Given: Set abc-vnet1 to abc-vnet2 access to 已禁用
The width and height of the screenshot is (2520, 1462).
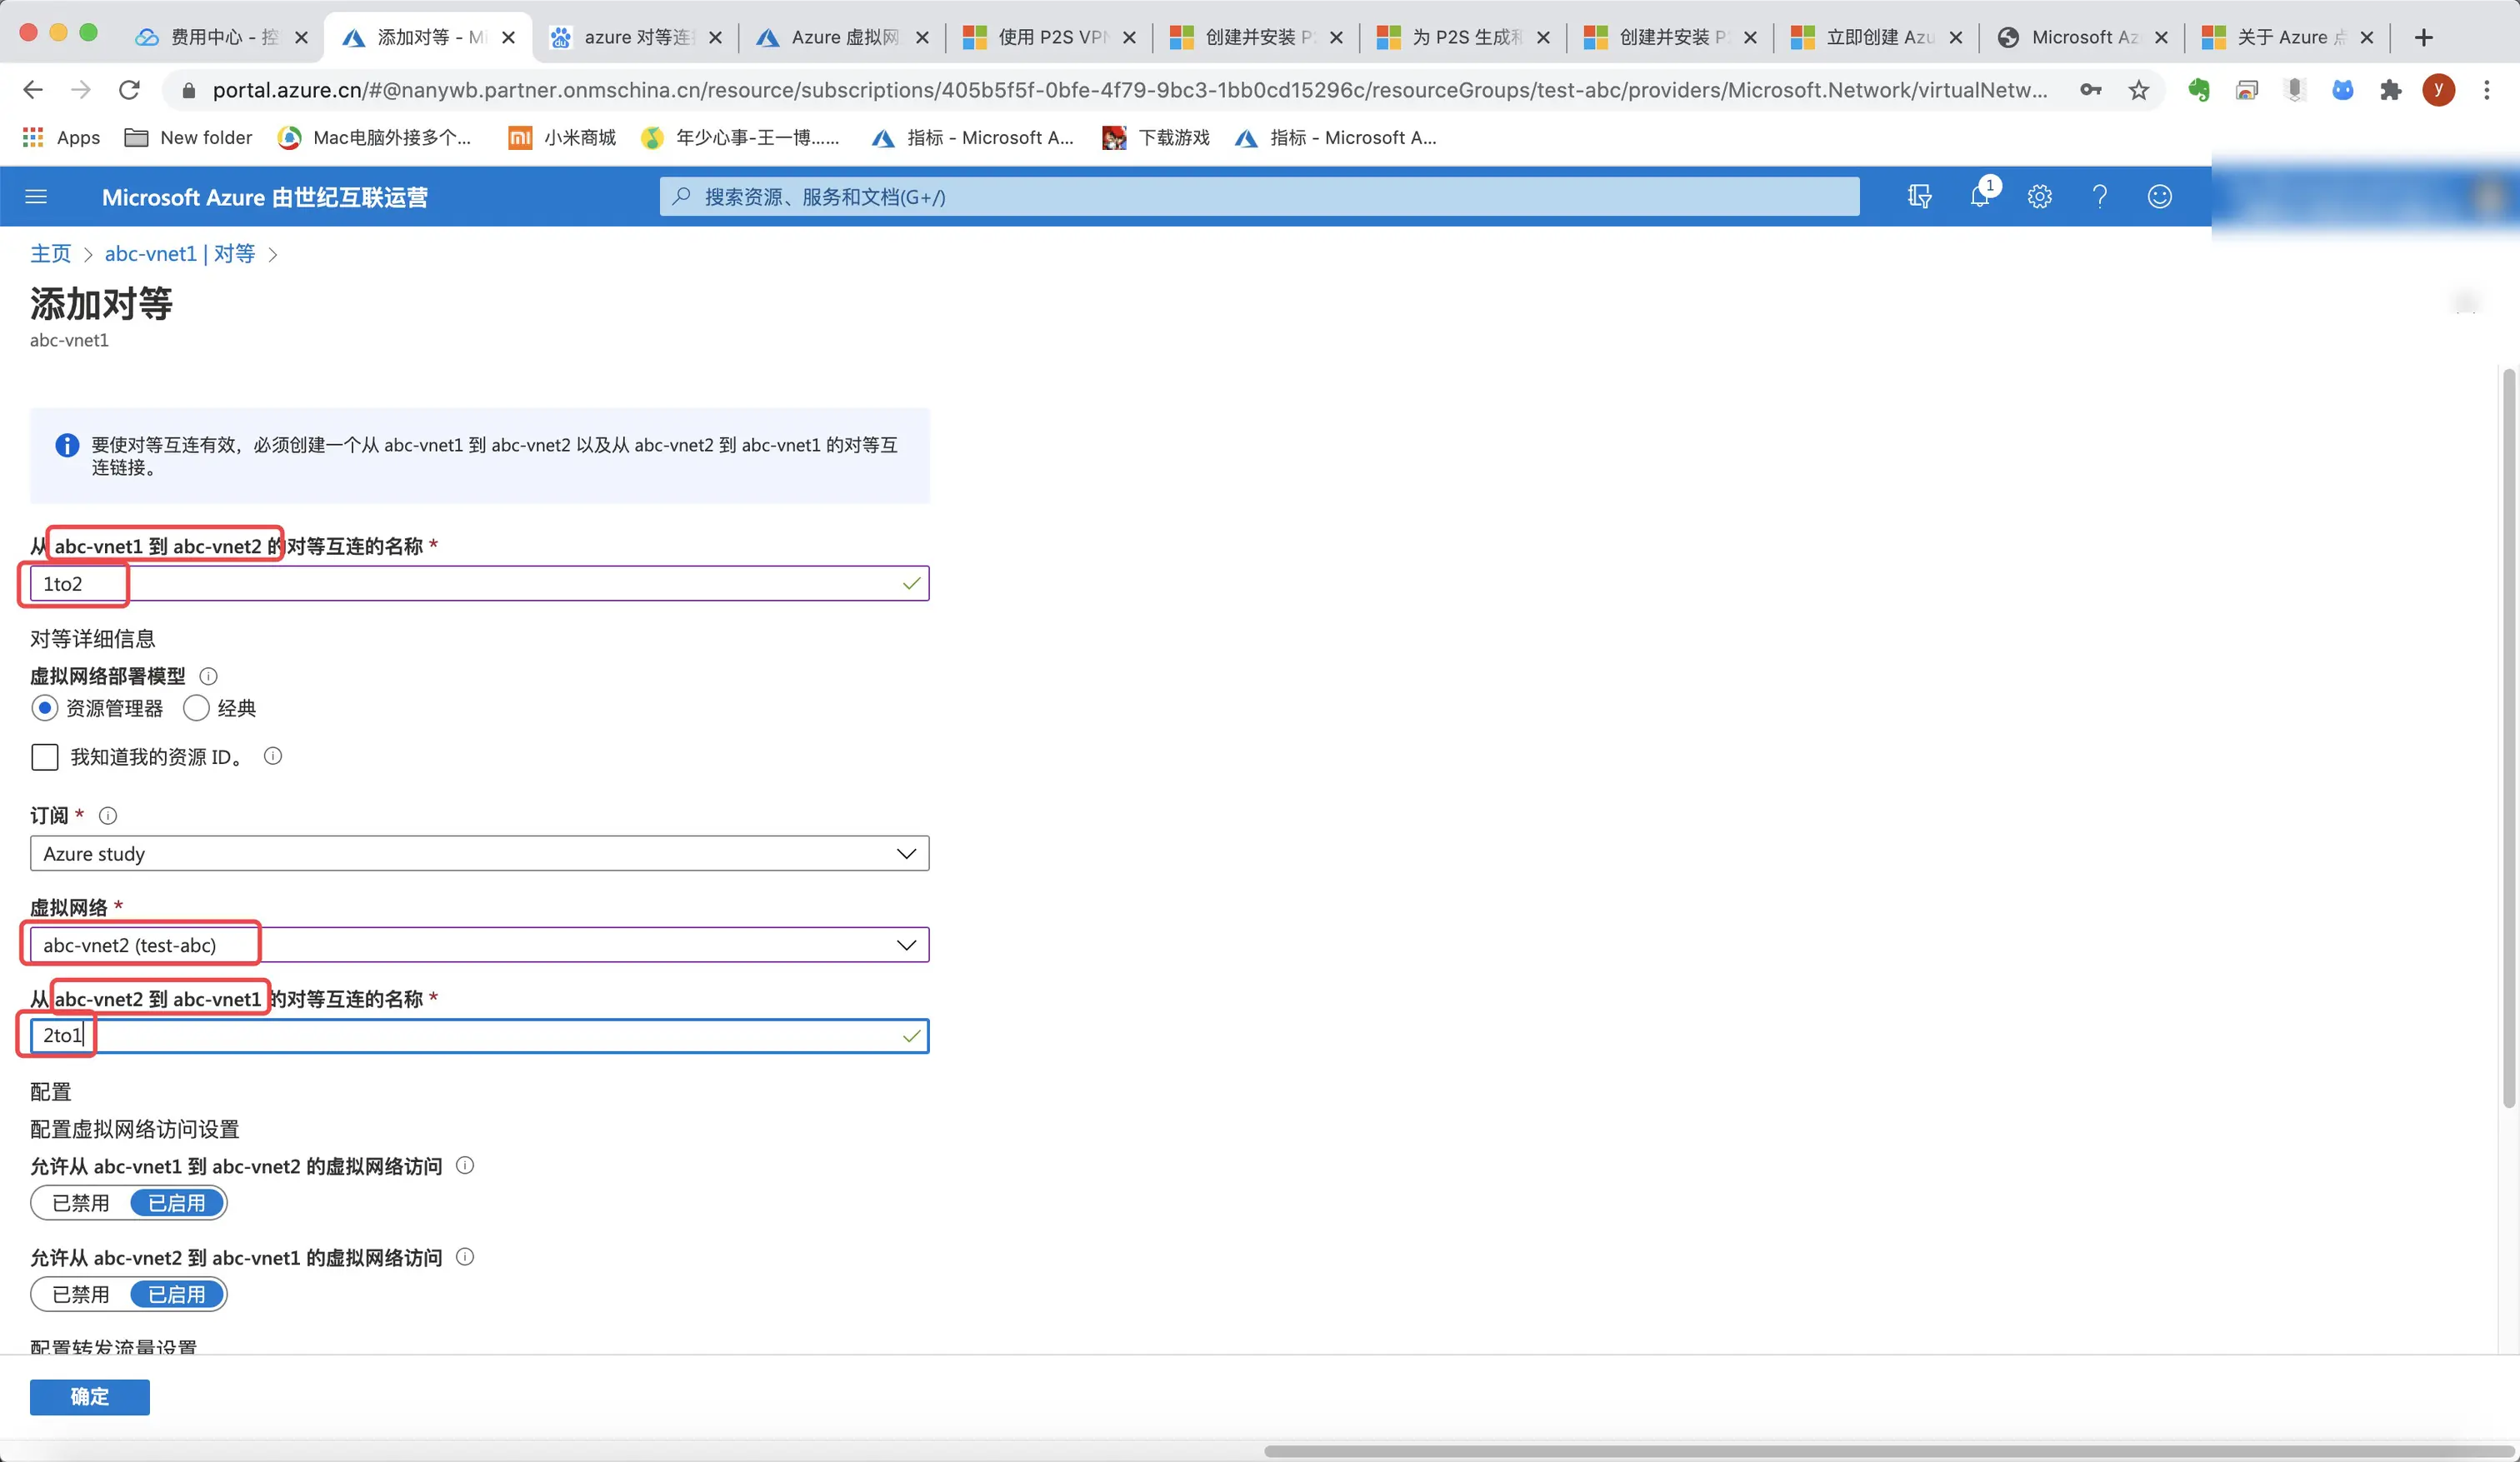Looking at the screenshot, I should point(81,1203).
